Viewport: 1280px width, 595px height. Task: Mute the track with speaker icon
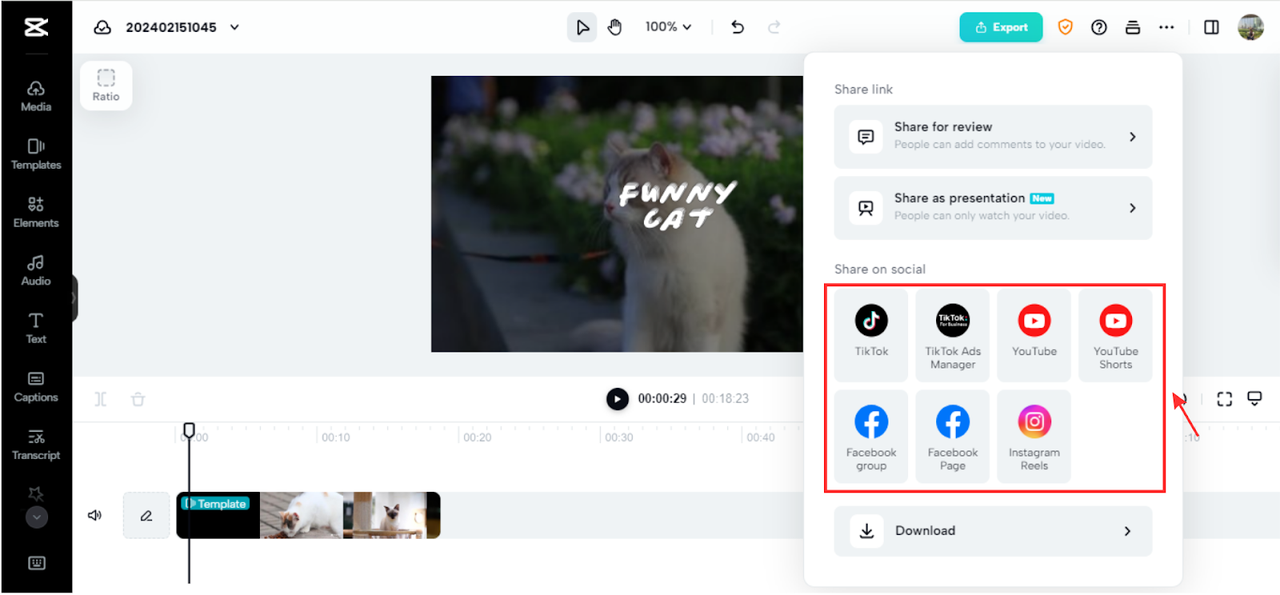(x=95, y=516)
